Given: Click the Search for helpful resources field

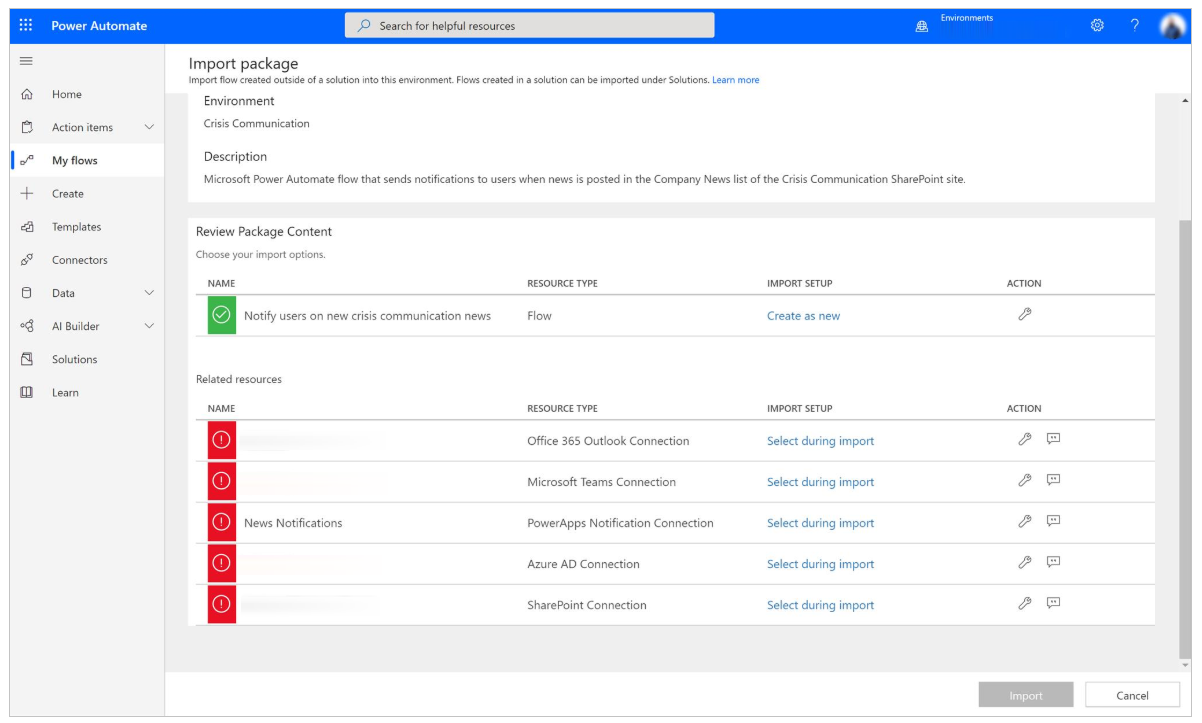Looking at the screenshot, I should (530, 26).
